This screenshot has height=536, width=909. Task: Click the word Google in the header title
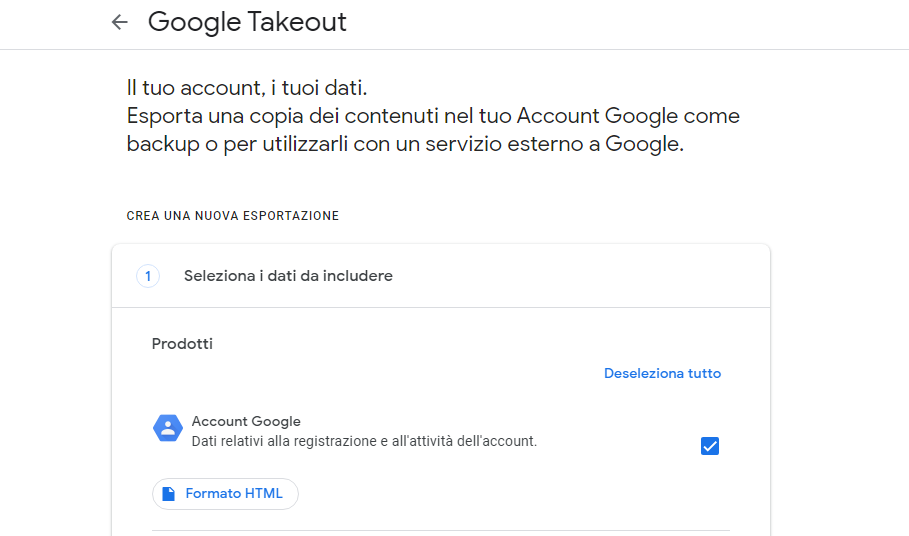coord(194,23)
